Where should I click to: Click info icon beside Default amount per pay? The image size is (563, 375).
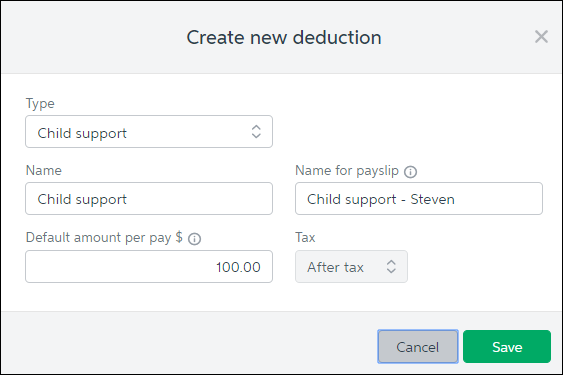[x=195, y=239]
